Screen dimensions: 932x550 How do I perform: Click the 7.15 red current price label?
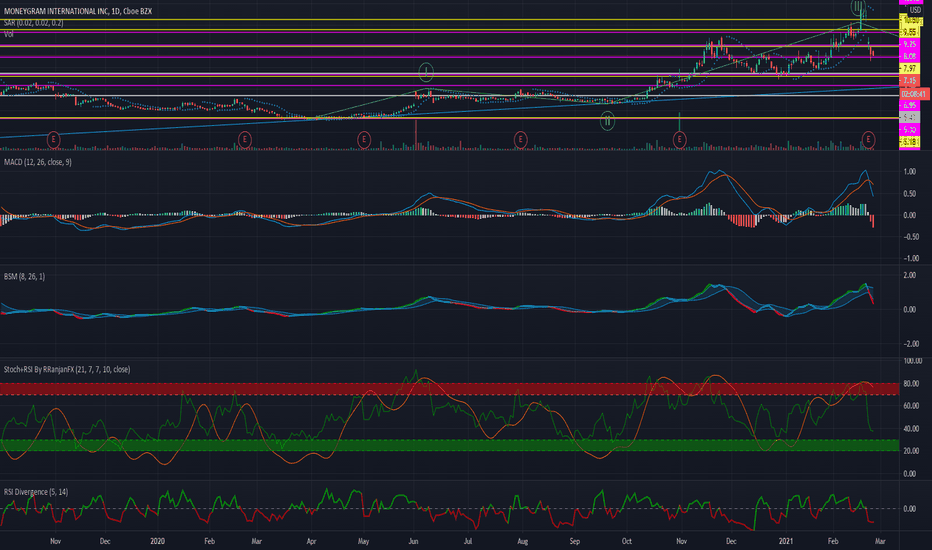(x=909, y=81)
